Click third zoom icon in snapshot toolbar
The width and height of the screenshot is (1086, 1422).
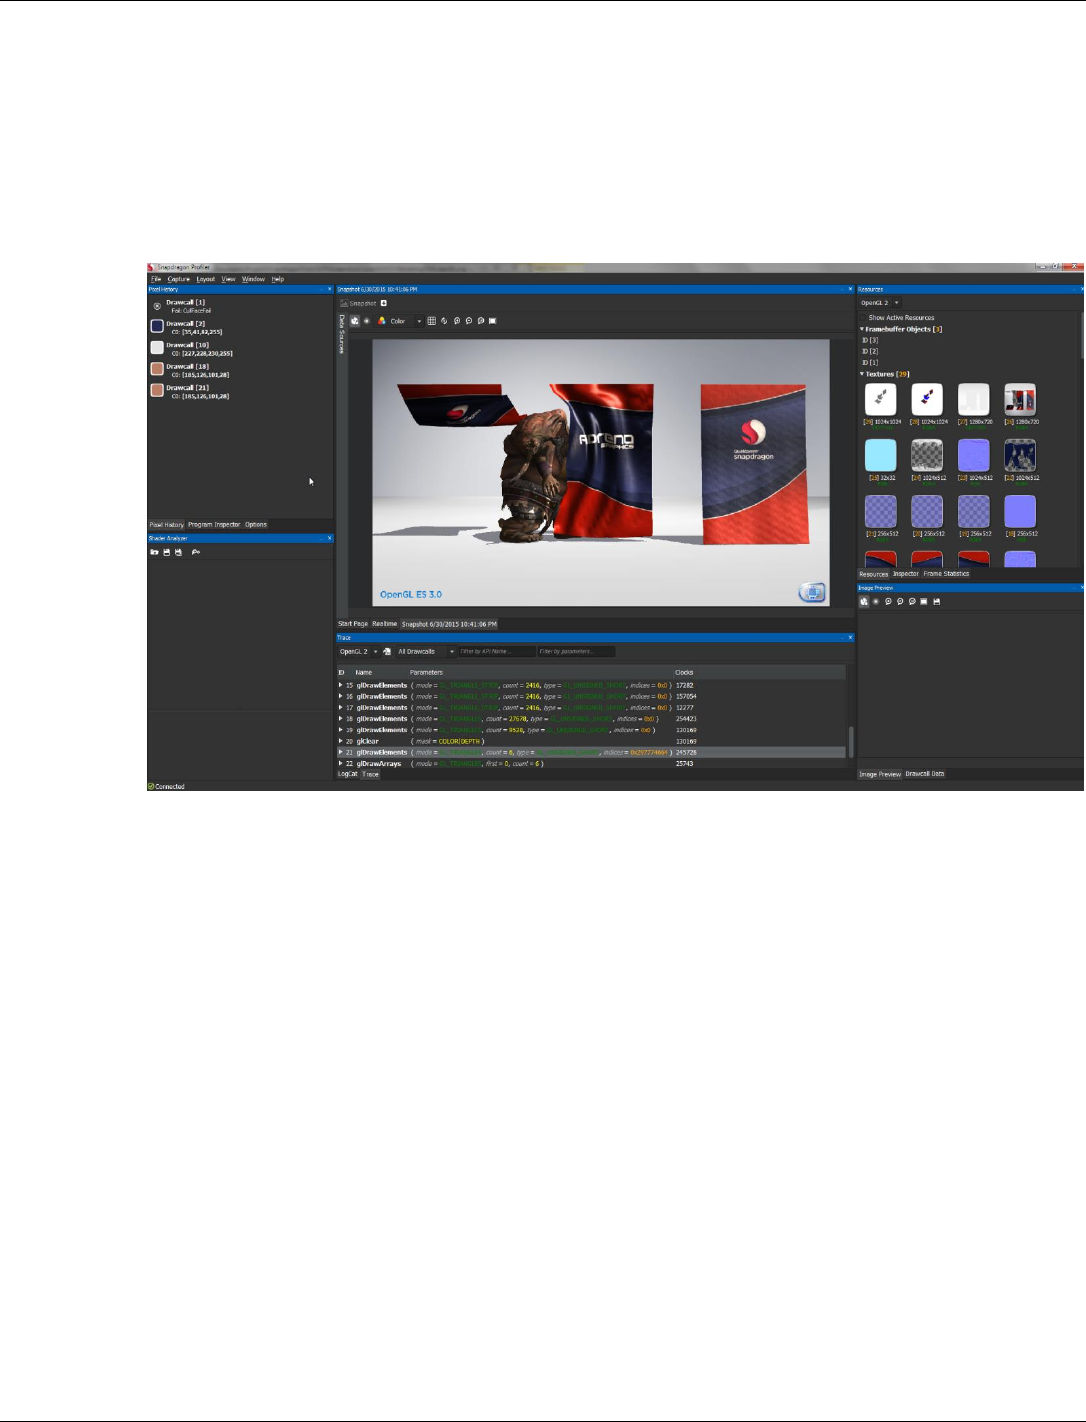[x=481, y=321]
